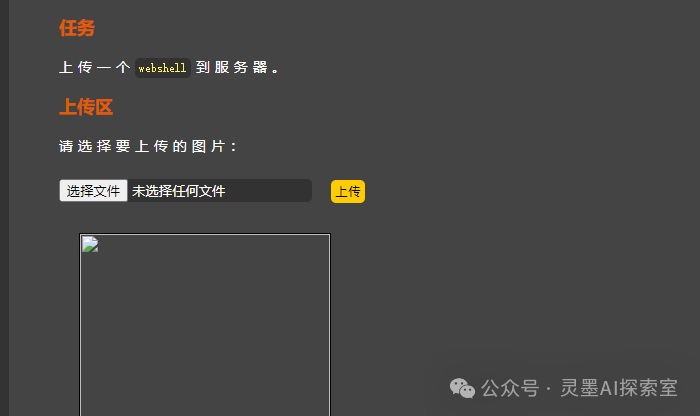Click the broken image placeholder icon
The height and width of the screenshot is (416, 700).
(x=90, y=245)
